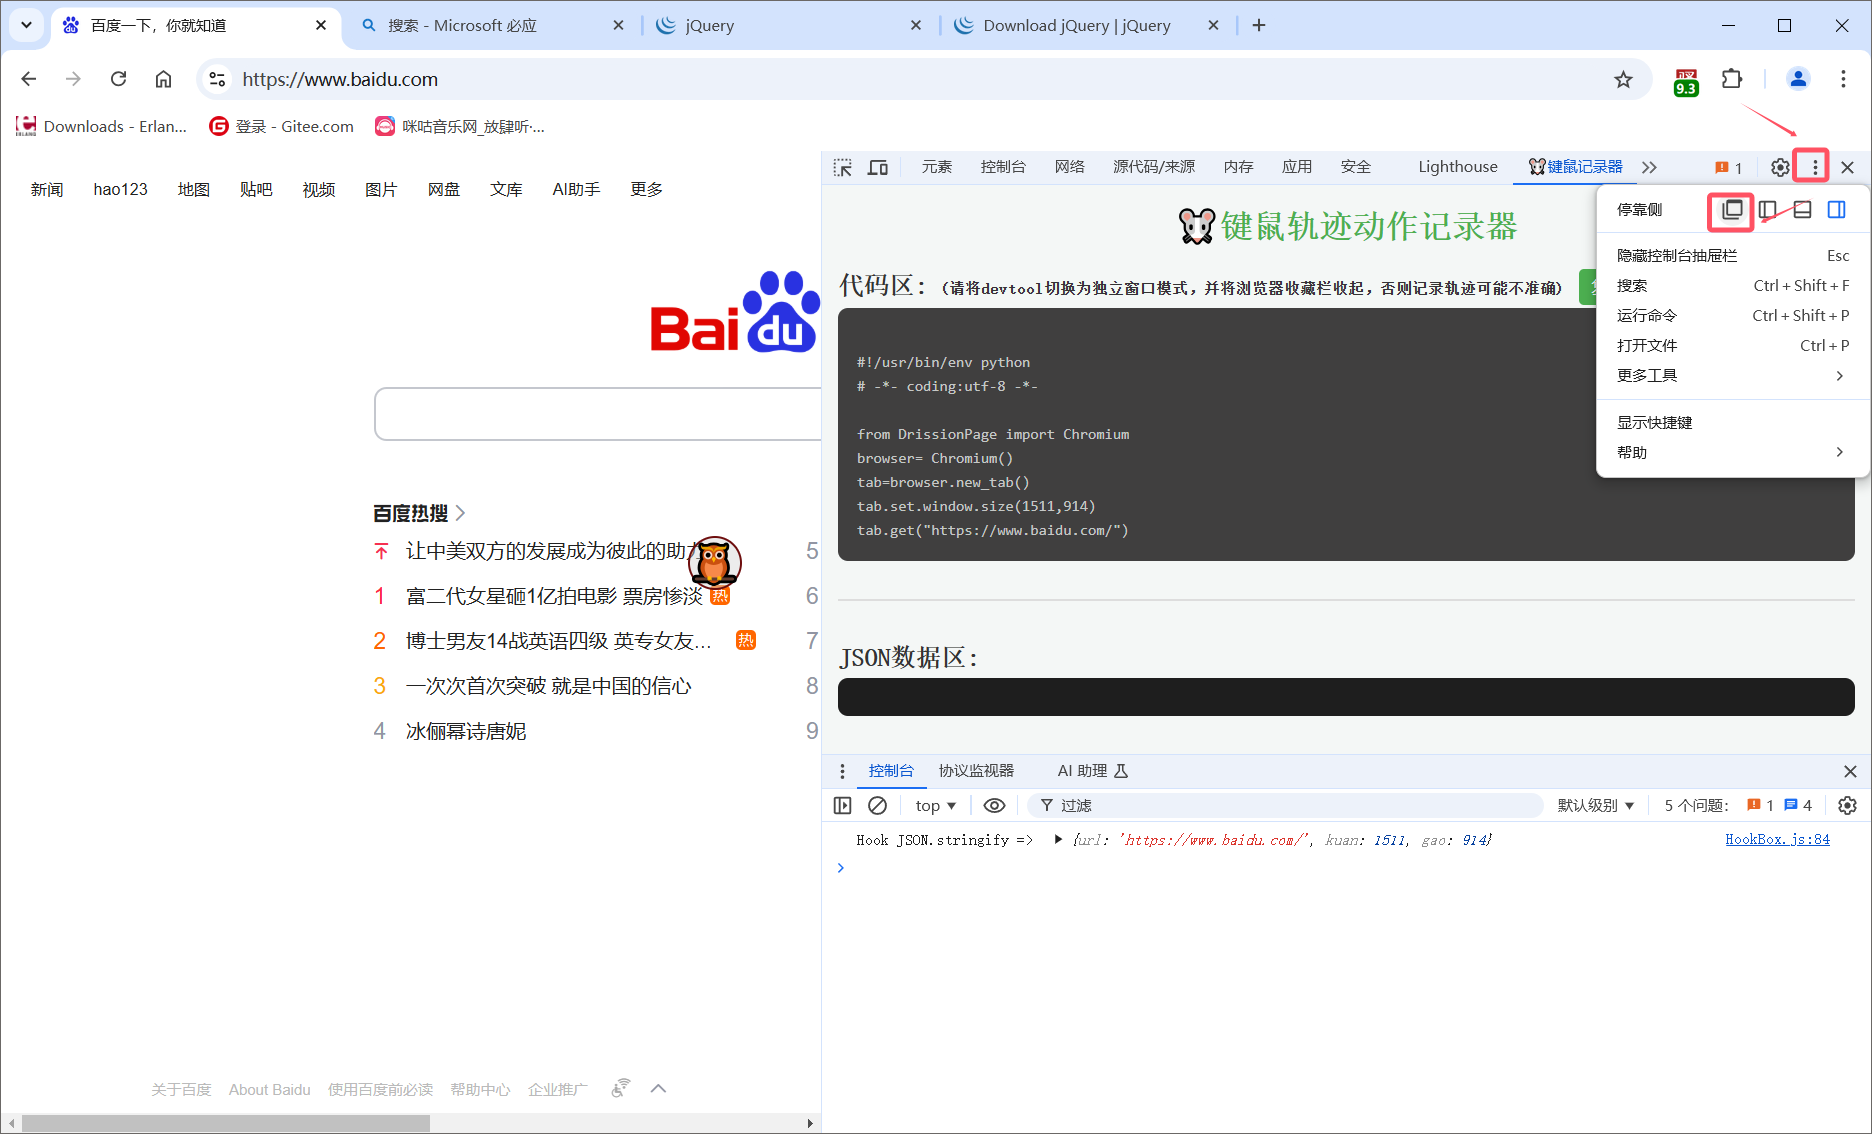1872x1134 pixels.
Task: Click the issues warning counter in toolbar
Action: pyautogui.click(x=1729, y=167)
